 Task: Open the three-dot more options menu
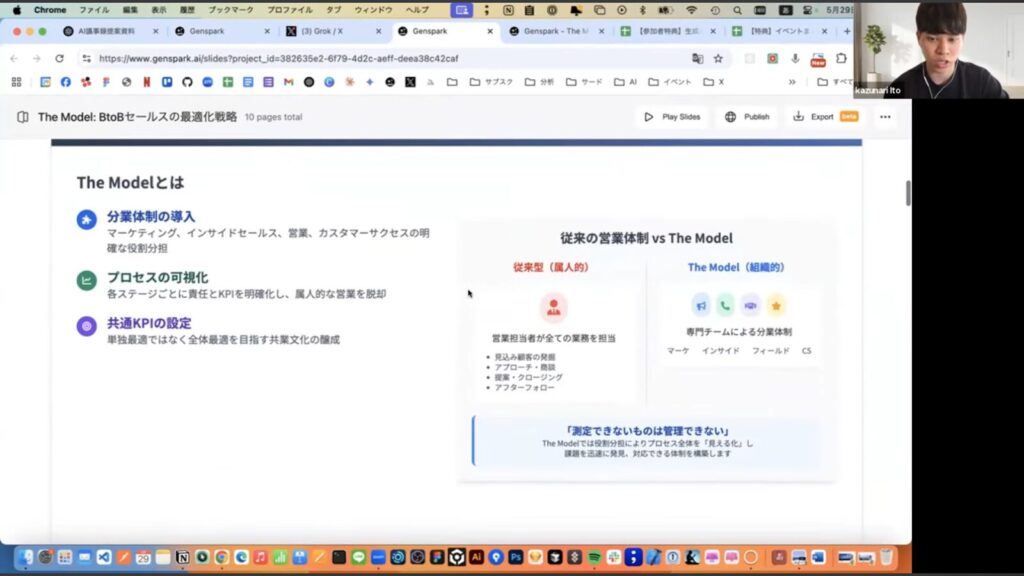[885, 117]
